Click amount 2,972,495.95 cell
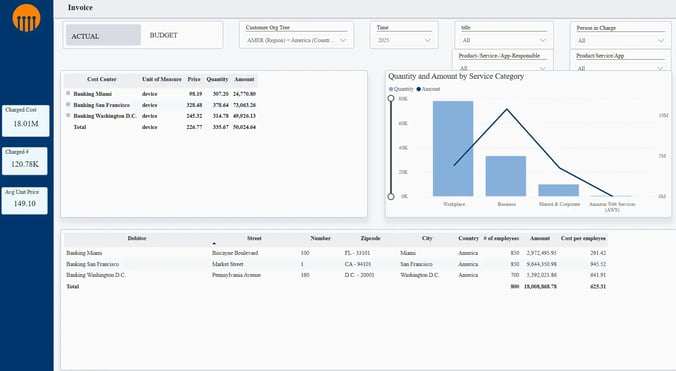 click(541, 253)
